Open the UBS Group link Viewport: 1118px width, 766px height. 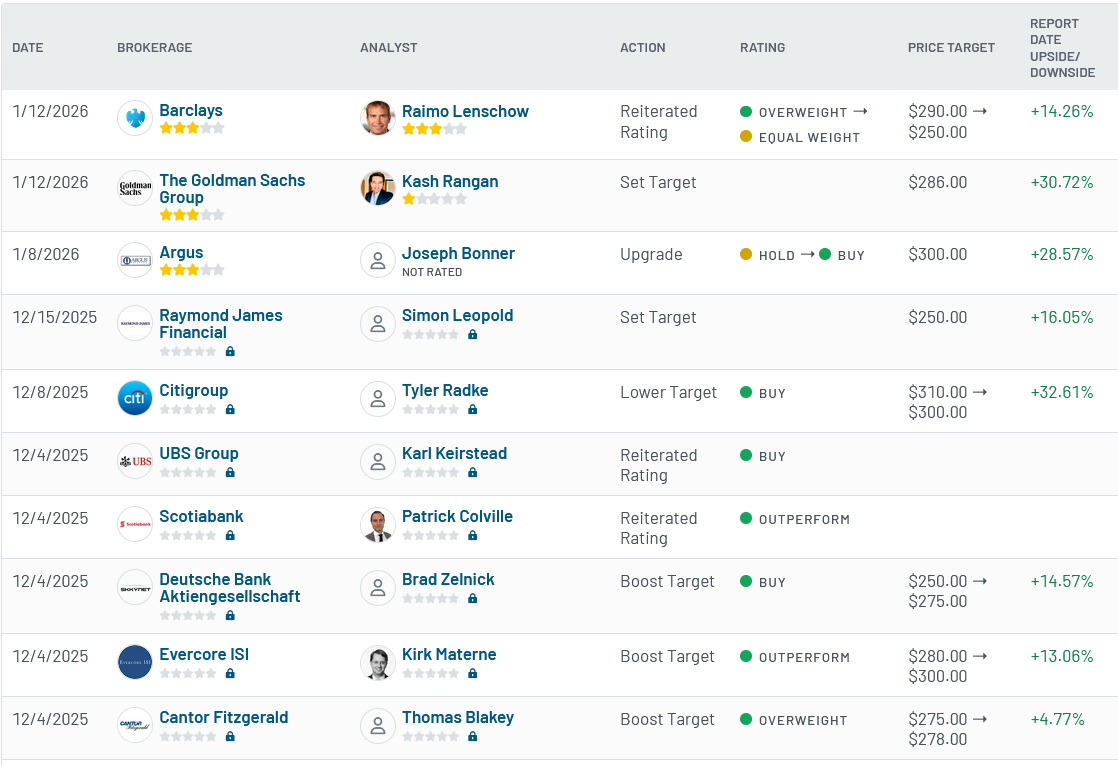click(199, 453)
